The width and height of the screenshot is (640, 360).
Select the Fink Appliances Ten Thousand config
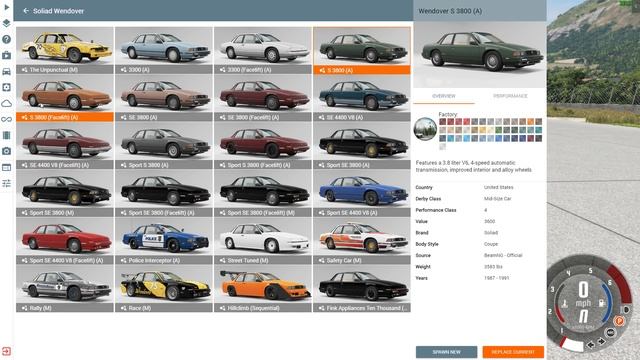(x=362, y=289)
